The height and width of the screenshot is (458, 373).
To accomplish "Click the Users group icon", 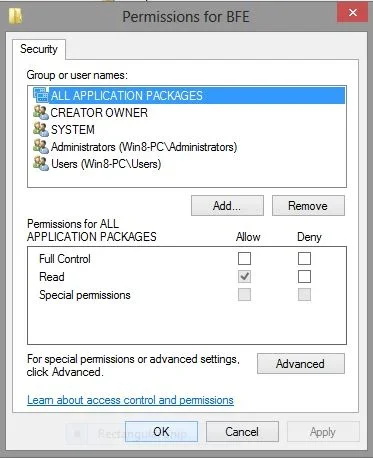I will tap(41, 163).
